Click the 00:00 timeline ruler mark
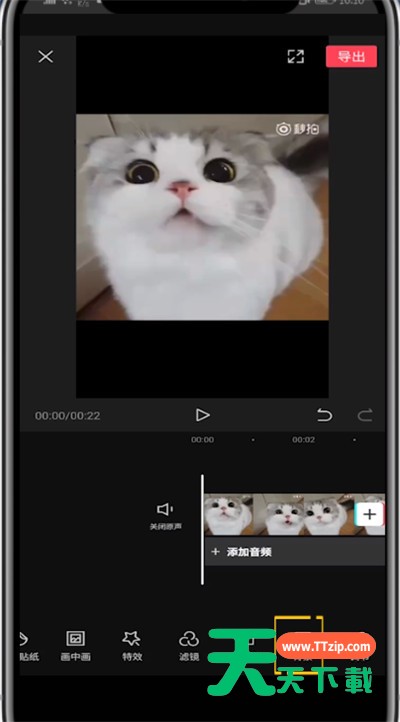This screenshot has height=722, width=400. (202, 440)
